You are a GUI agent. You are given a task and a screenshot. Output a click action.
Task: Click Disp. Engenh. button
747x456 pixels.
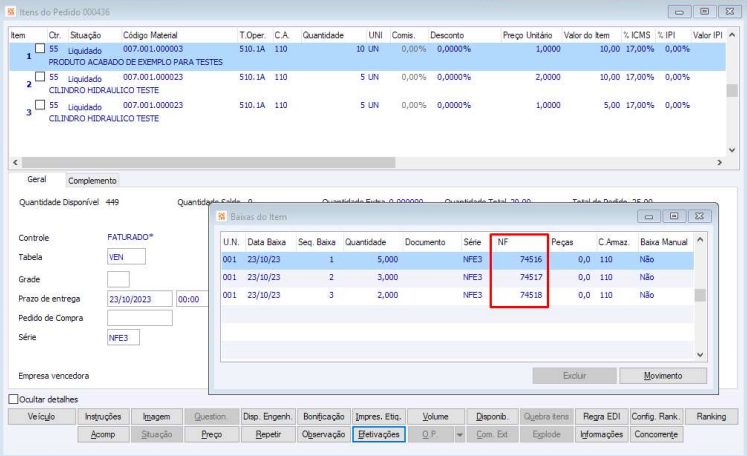[268, 416]
